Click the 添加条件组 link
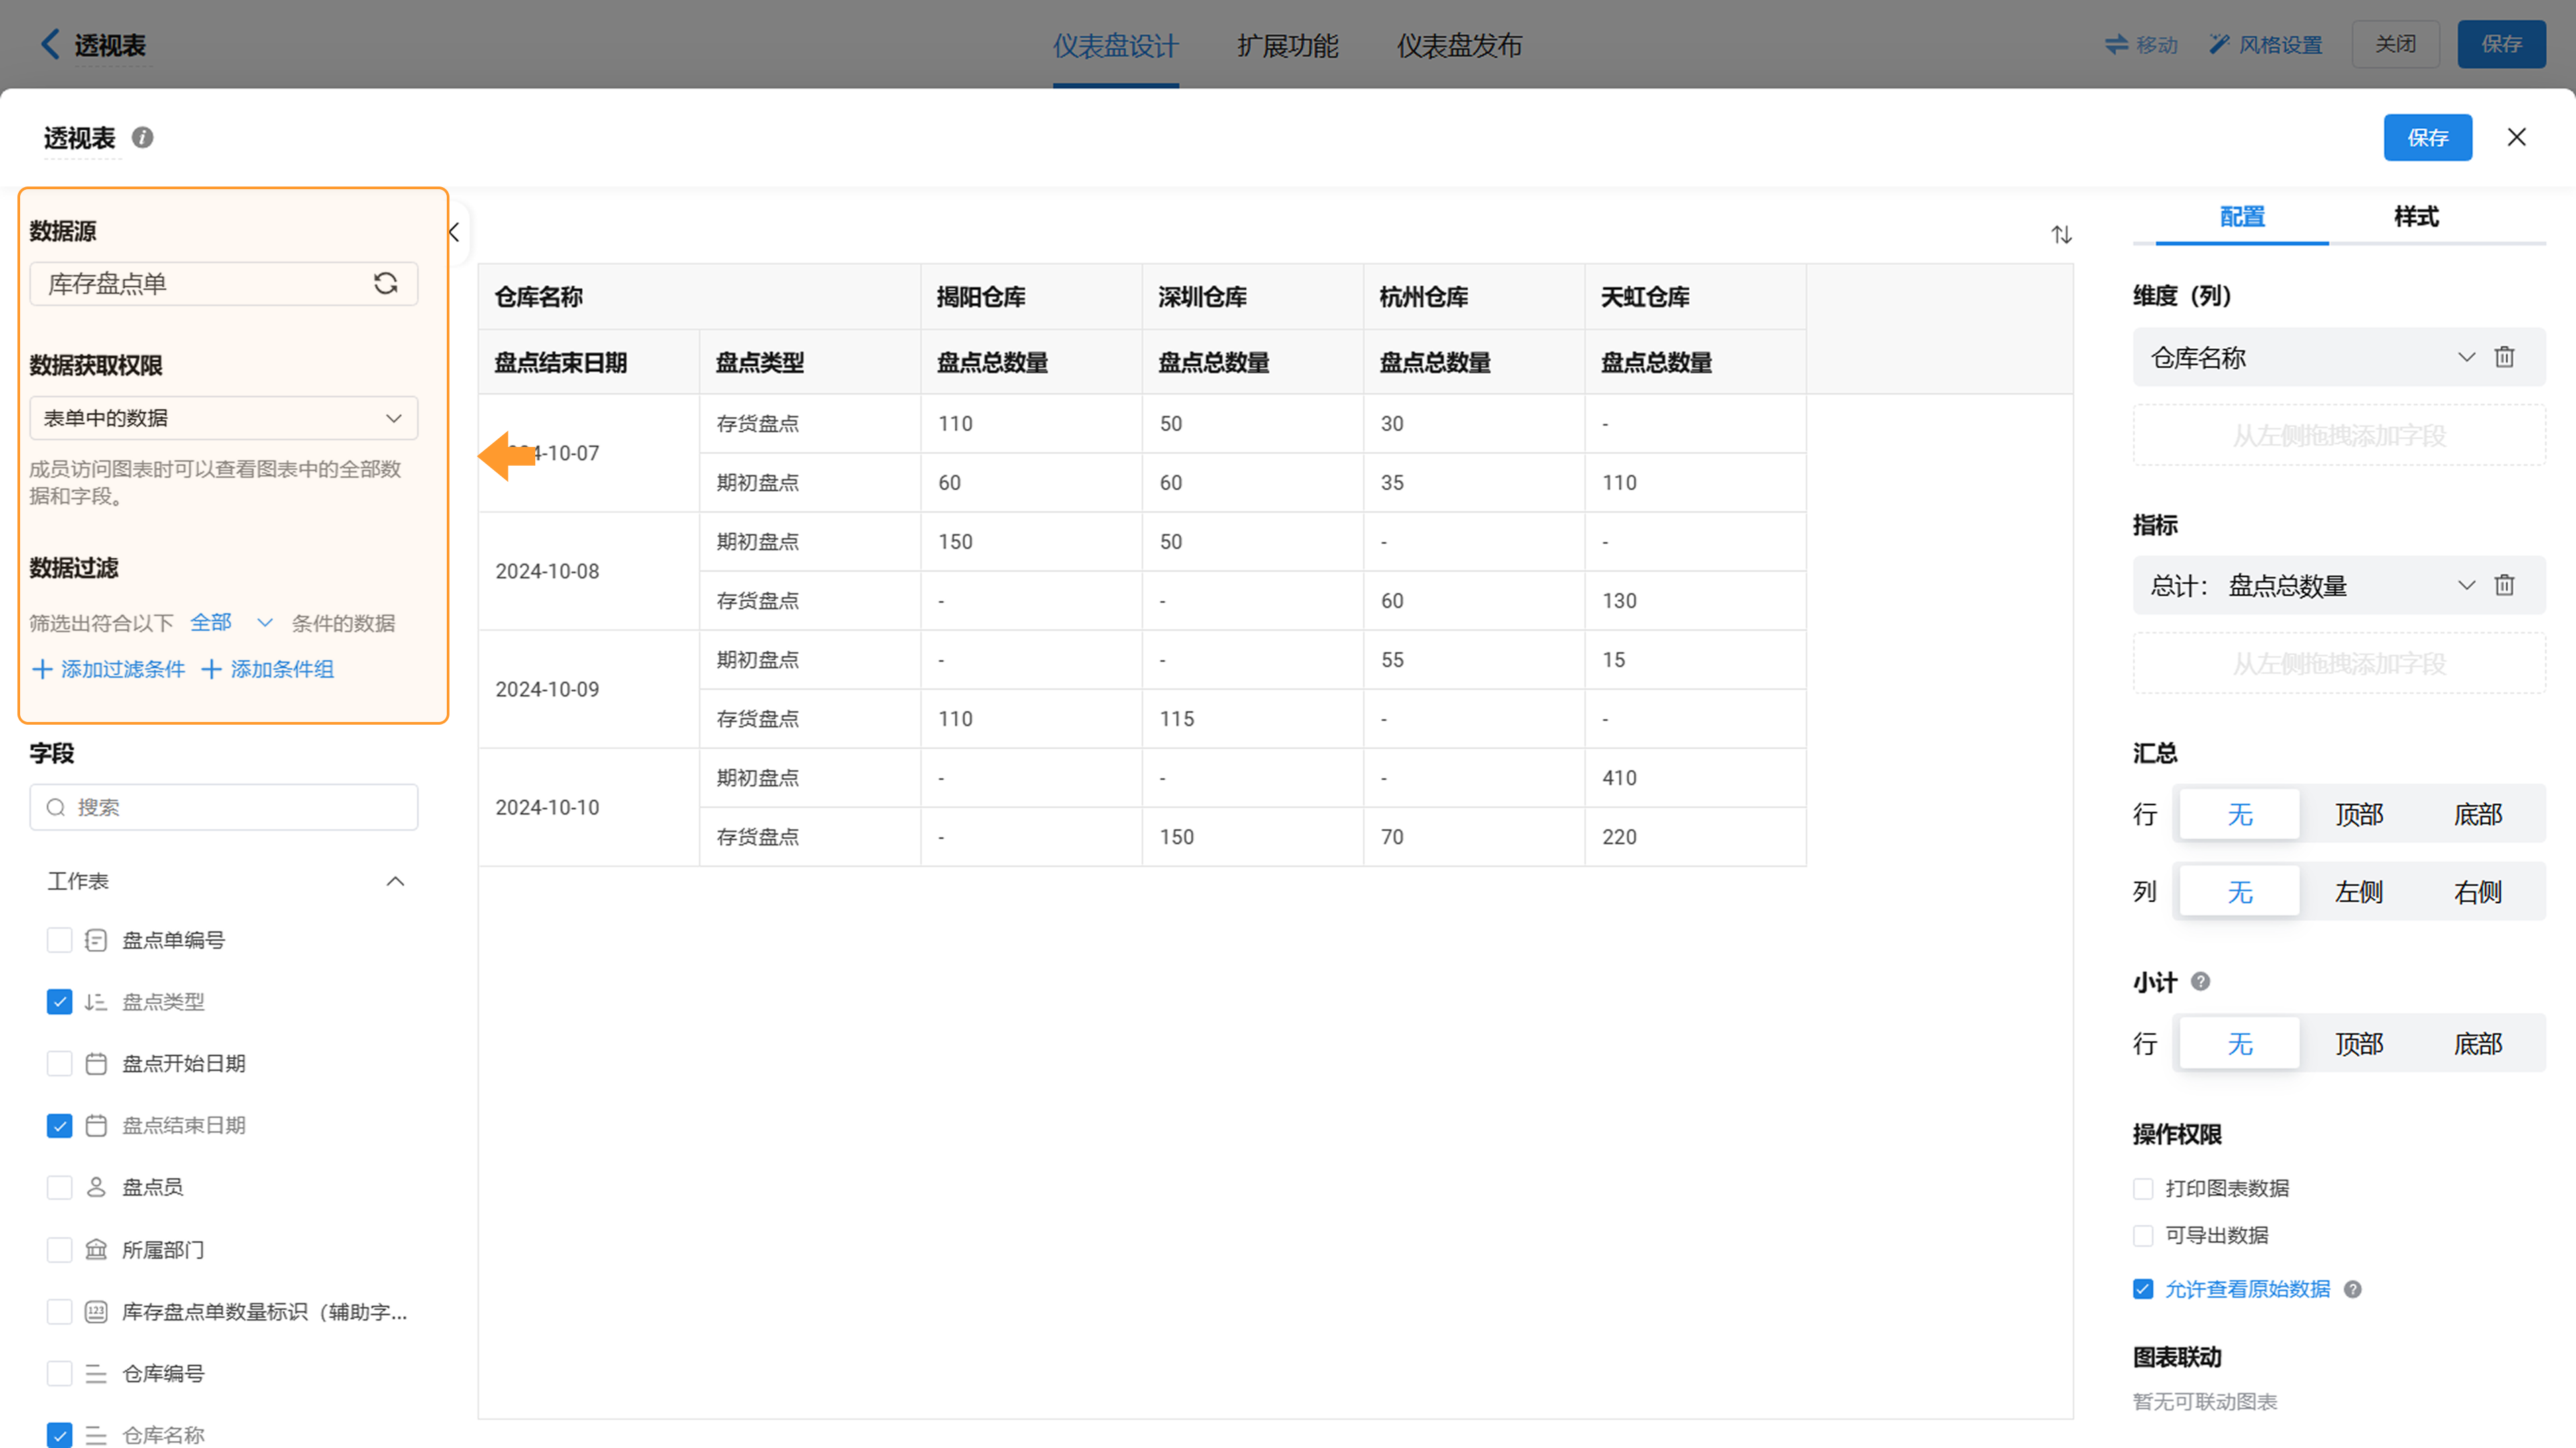This screenshot has width=2576, height=1448. 282,669
